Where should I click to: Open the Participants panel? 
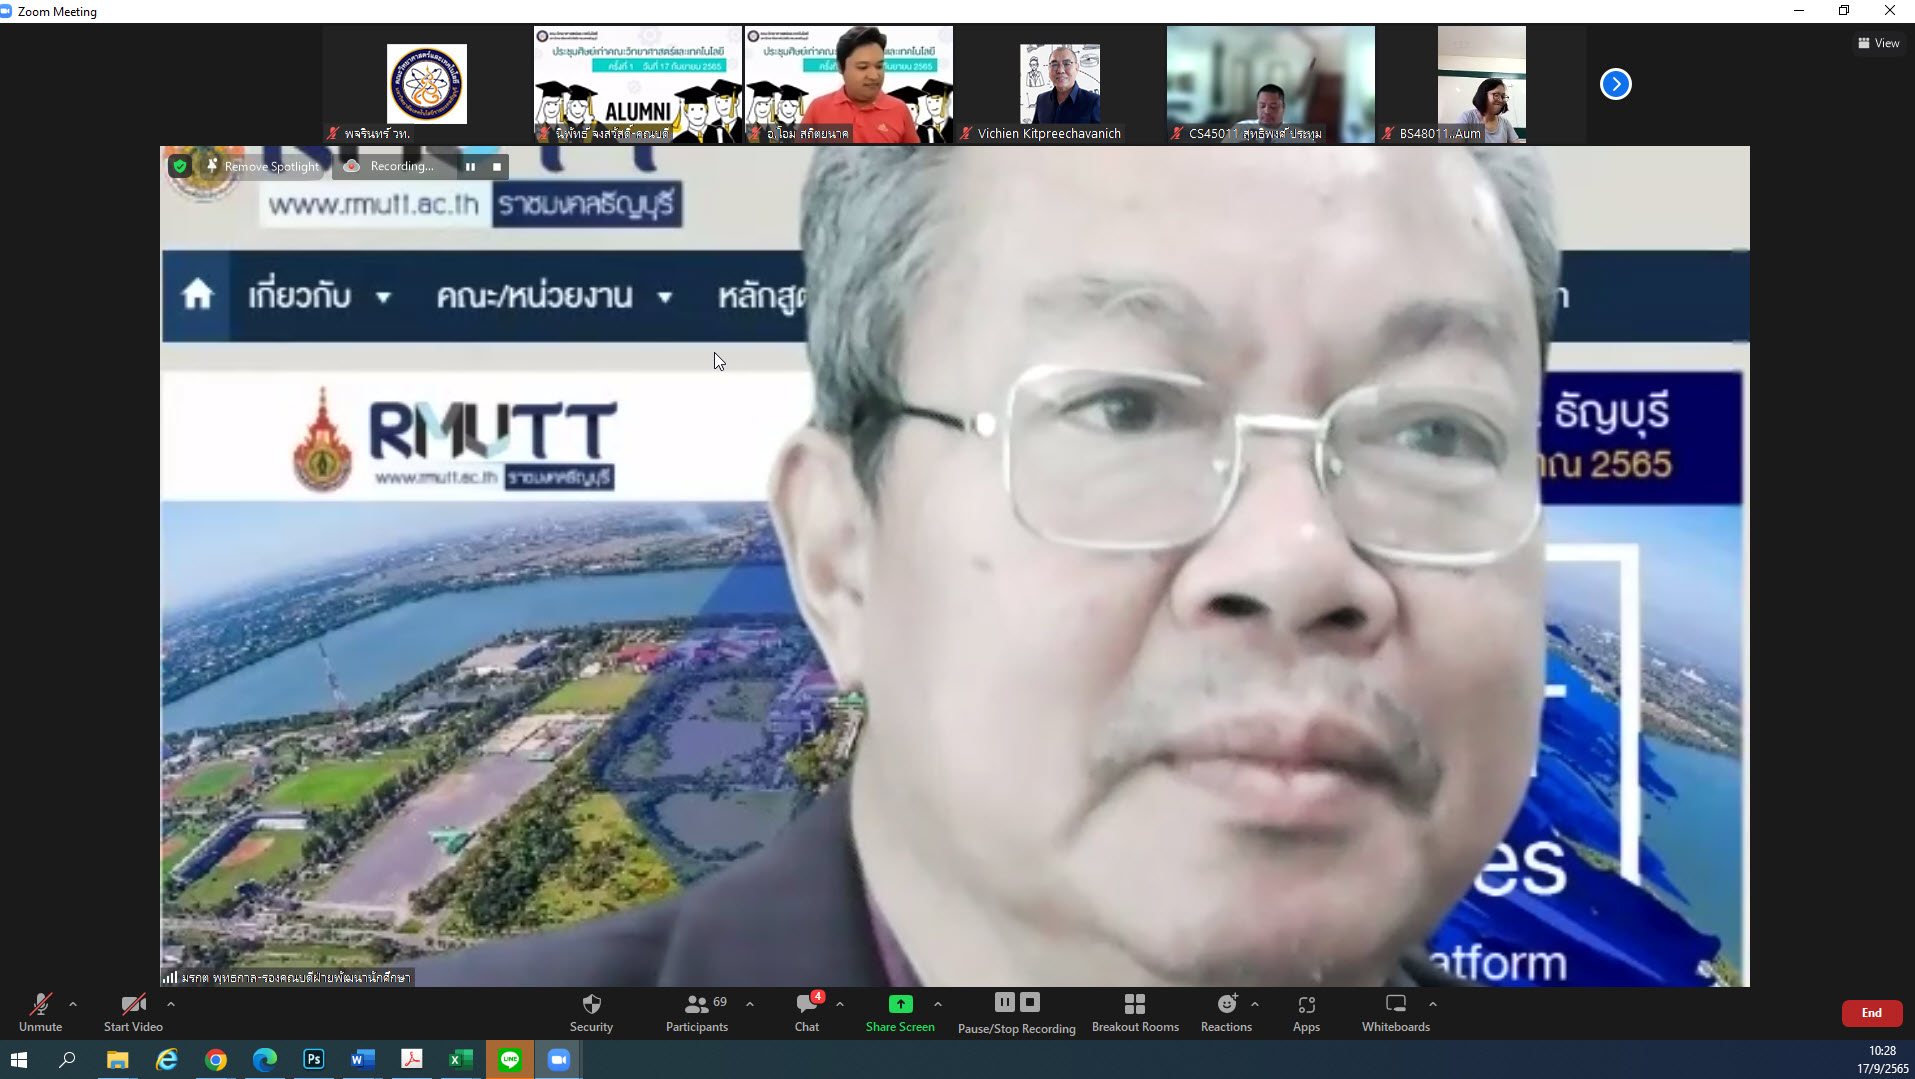(x=697, y=1012)
